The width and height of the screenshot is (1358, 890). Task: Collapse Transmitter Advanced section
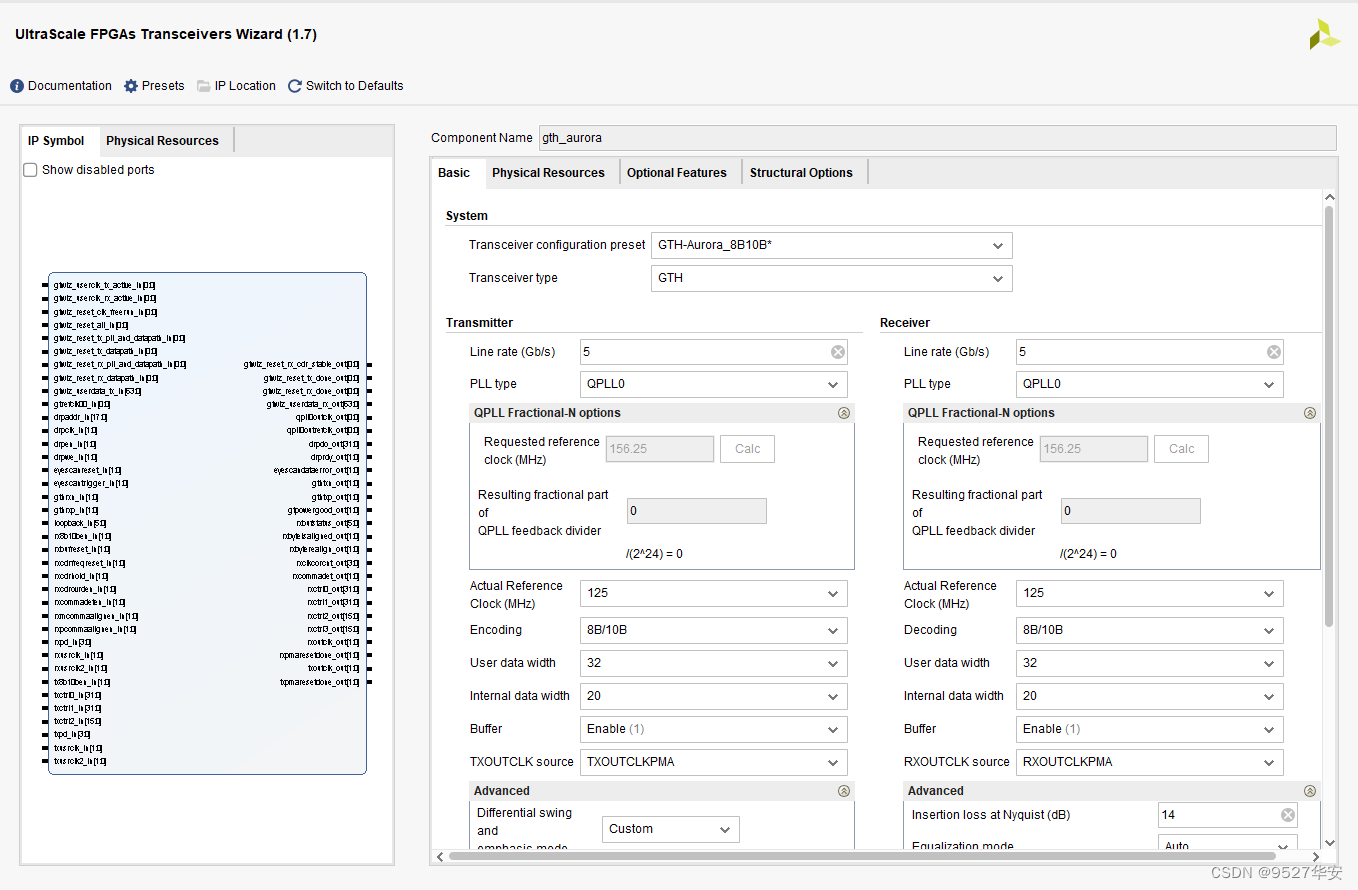(844, 791)
